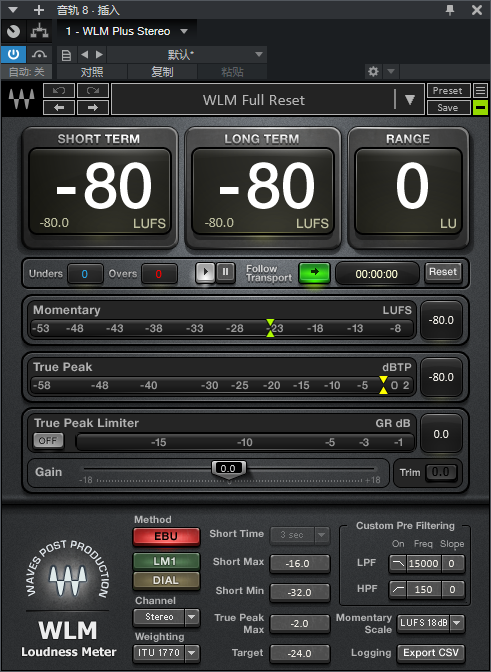
Task: Click the pin window icon
Action: [x=450, y=9]
